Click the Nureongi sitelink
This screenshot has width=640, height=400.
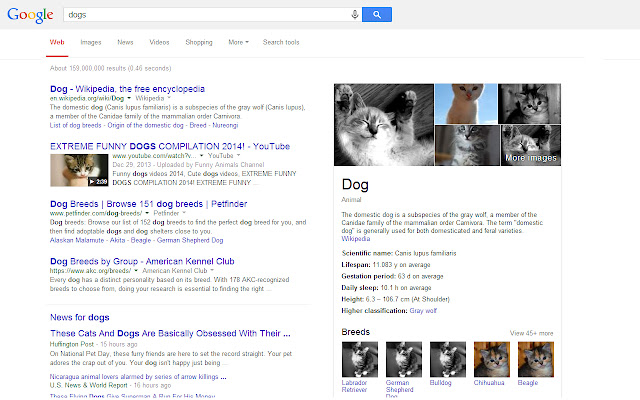click(x=225, y=125)
